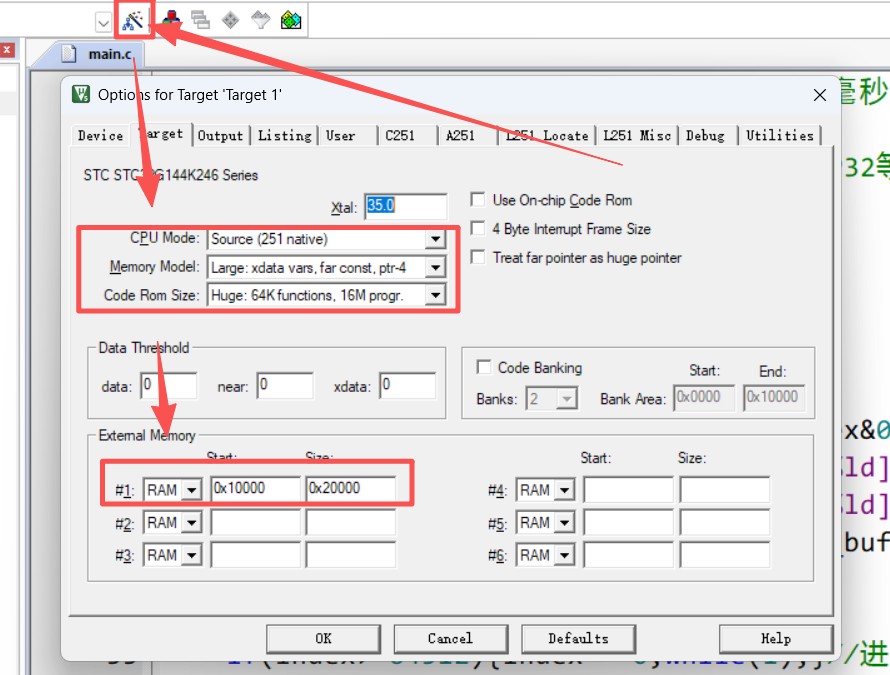The image size is (890, 675).
Task: Close the Options for Target dialog
Action: pos(820,95)
